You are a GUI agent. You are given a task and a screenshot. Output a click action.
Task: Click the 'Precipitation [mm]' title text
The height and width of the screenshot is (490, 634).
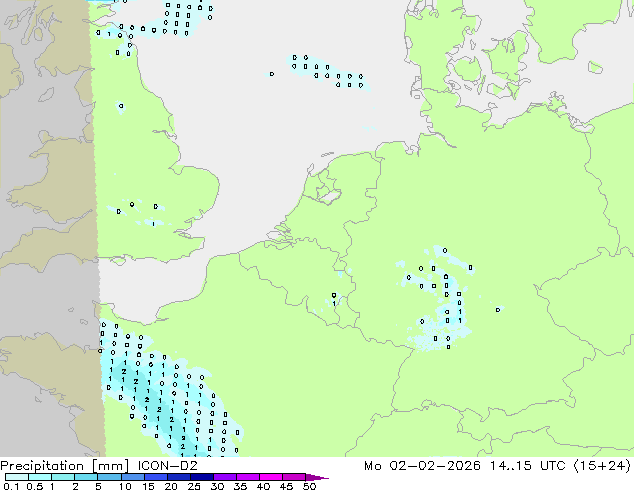pos(64,466)
